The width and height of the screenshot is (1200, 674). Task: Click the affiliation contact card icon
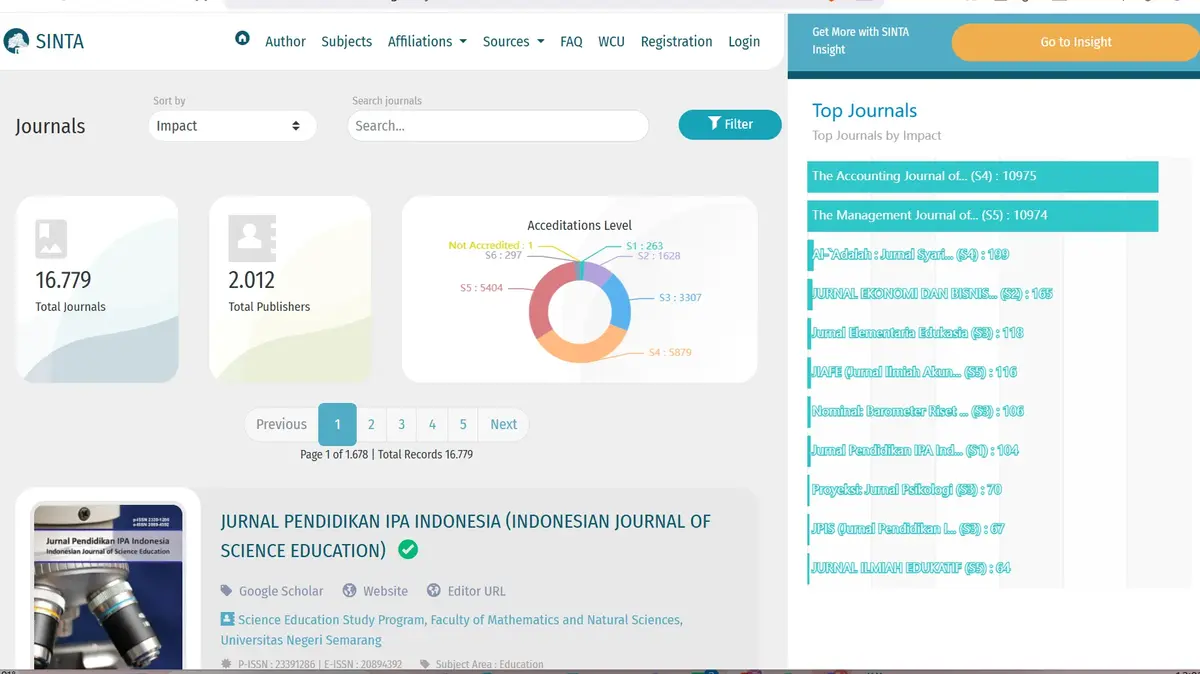(x=227, y=619)
